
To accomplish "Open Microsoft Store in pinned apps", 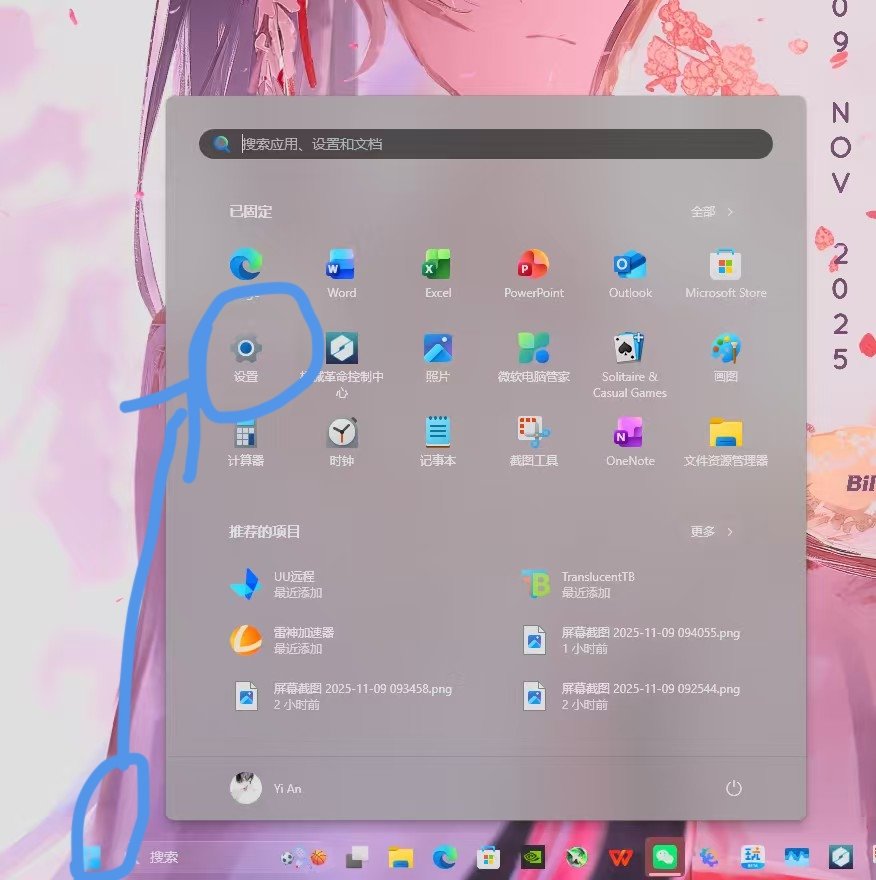I will (x=726, y=264).
